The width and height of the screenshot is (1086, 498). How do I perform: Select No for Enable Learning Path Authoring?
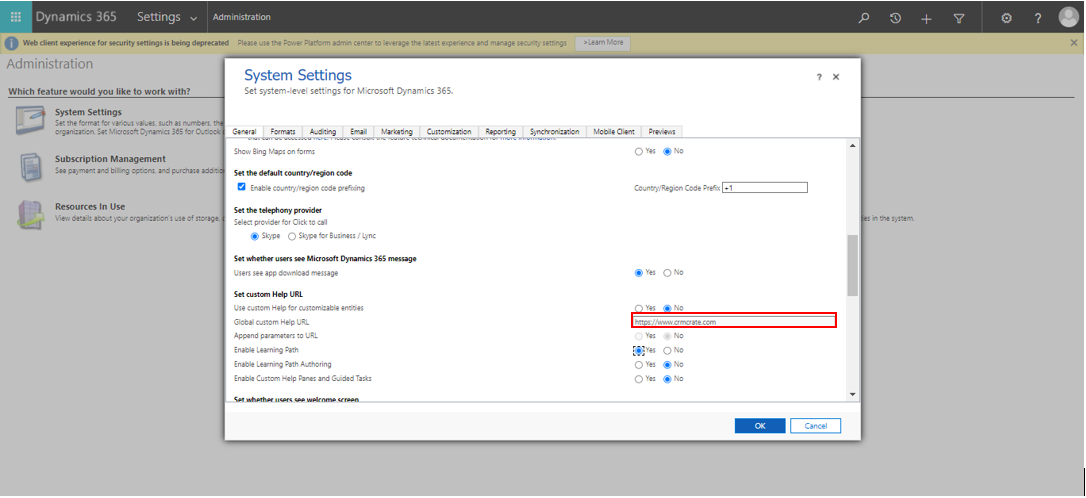(668, 364)
